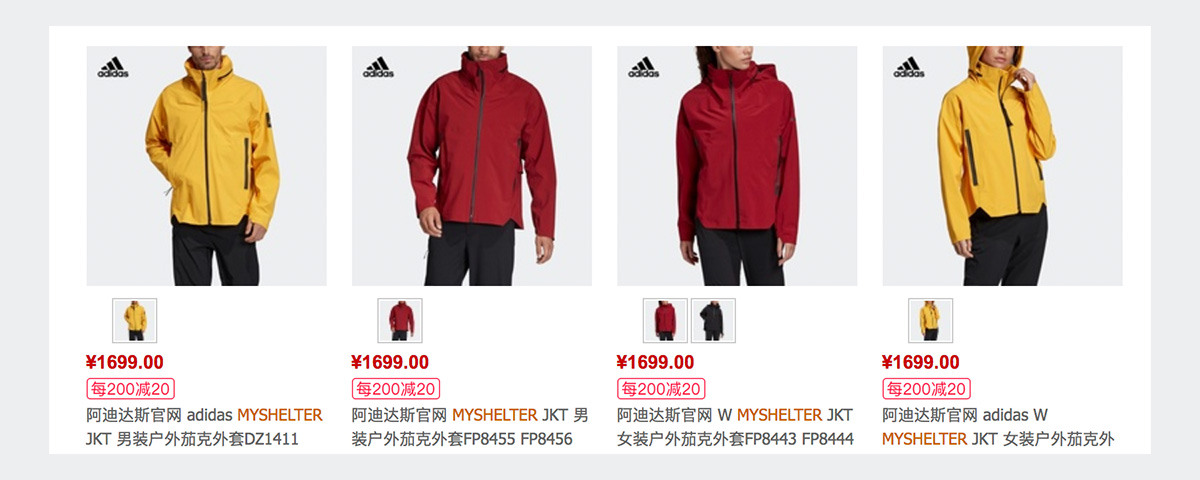The height and width of the screenshot is (480, 1200).
Task: Open product title with FP8443 FP8444
Action: [x=735, y=427]
